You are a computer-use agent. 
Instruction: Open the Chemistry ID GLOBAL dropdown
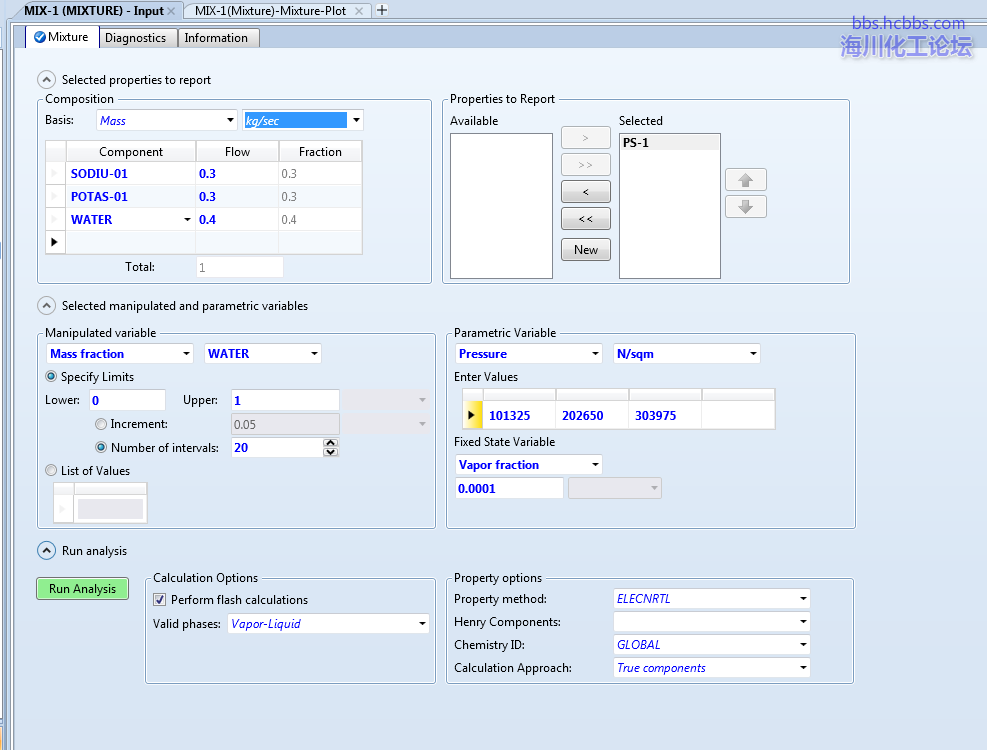803,645
